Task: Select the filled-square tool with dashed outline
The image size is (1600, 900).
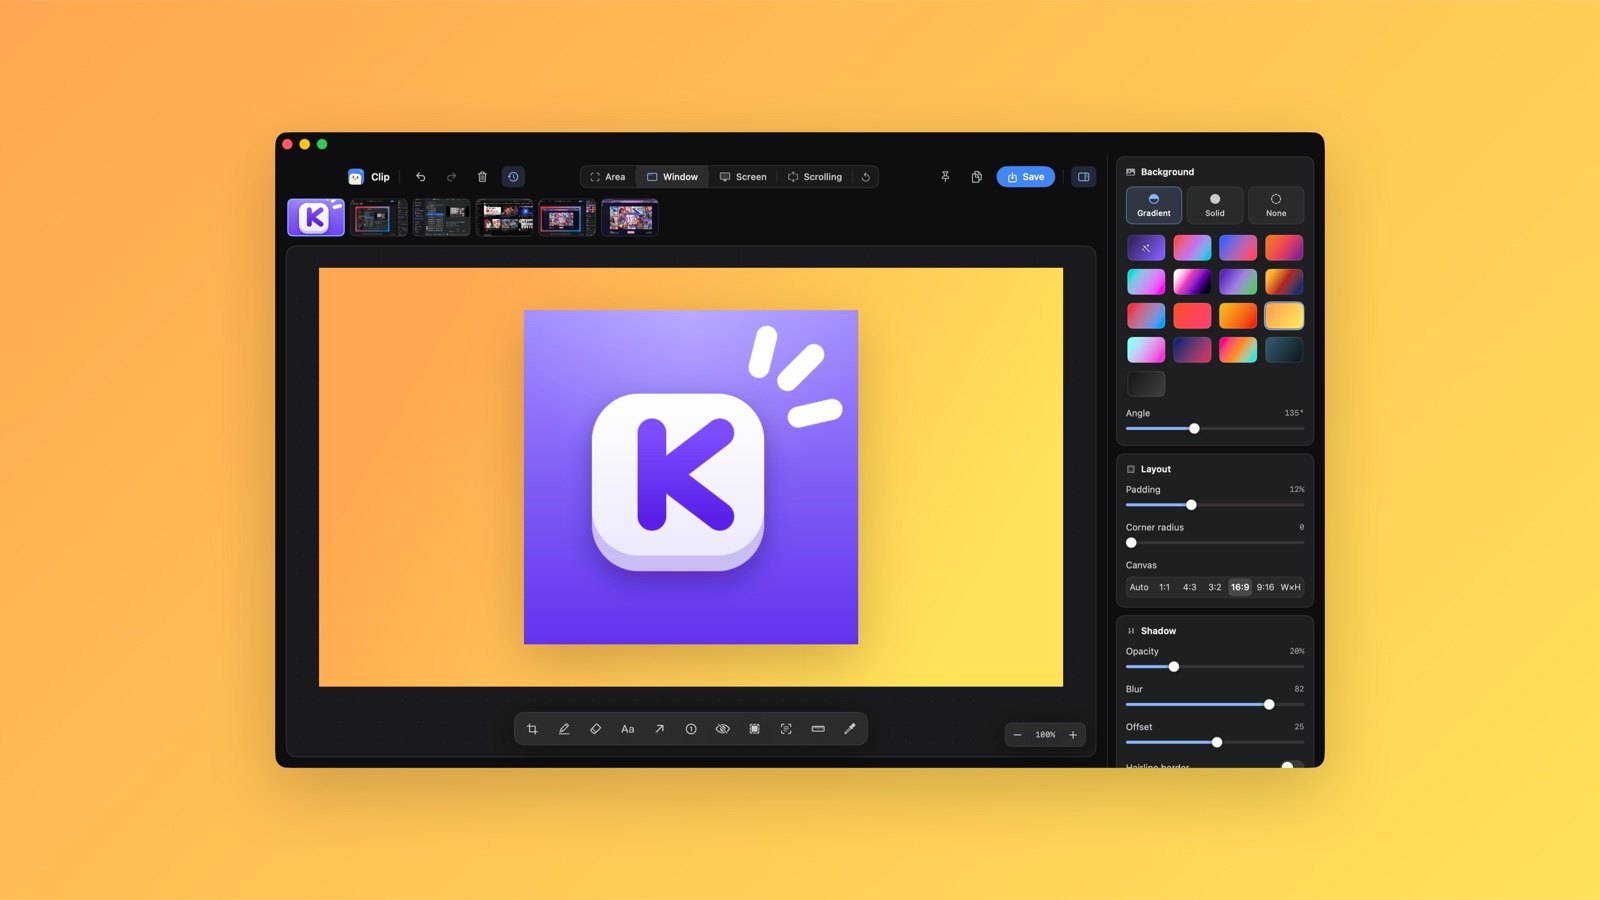Action: (755, 729)
